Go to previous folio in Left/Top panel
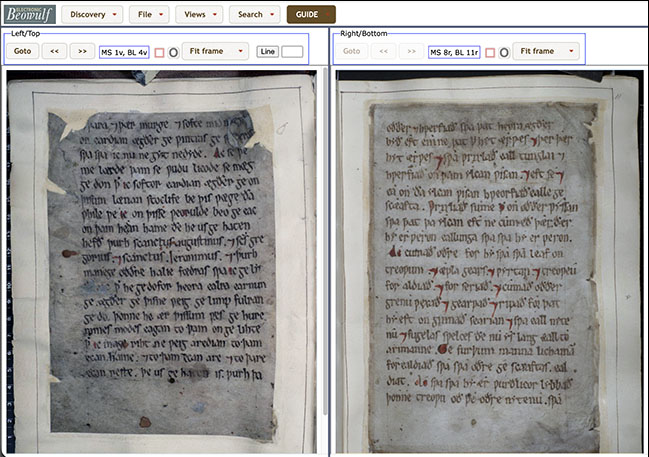 (54, 51)
